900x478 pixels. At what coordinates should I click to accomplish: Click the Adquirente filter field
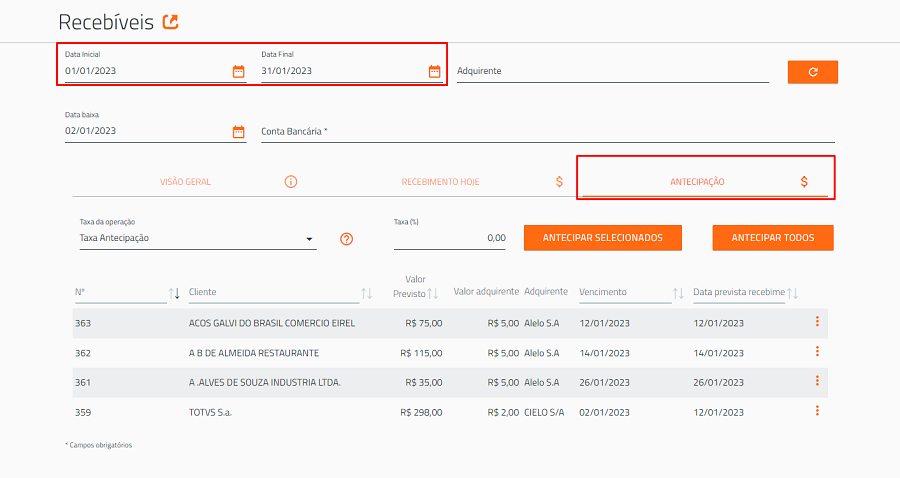(x=612, y=71)
